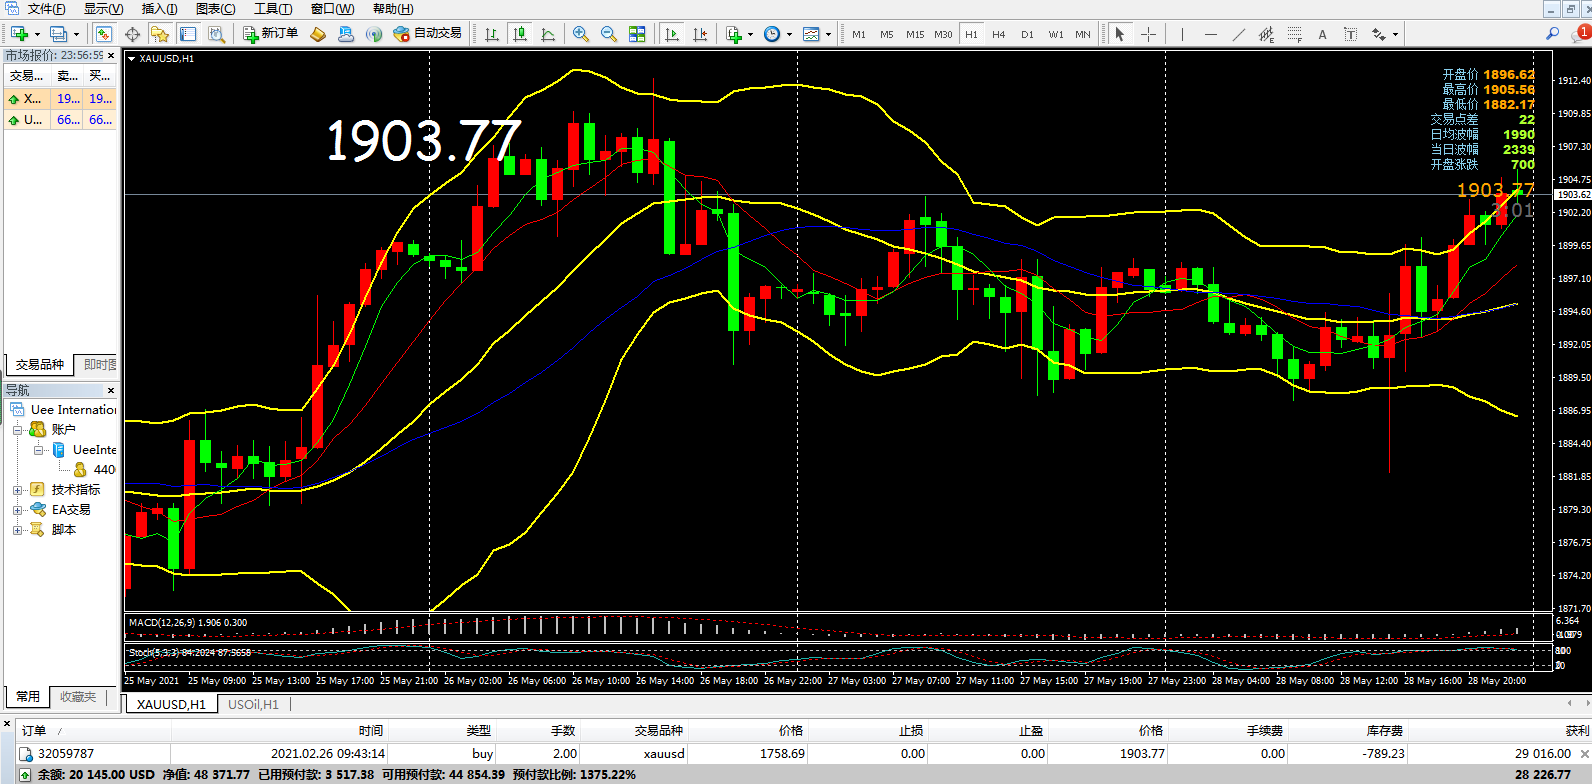Viewport: 1592px width, 784px height.
Task: Select M1 timeframe
Action: (859, 34)
